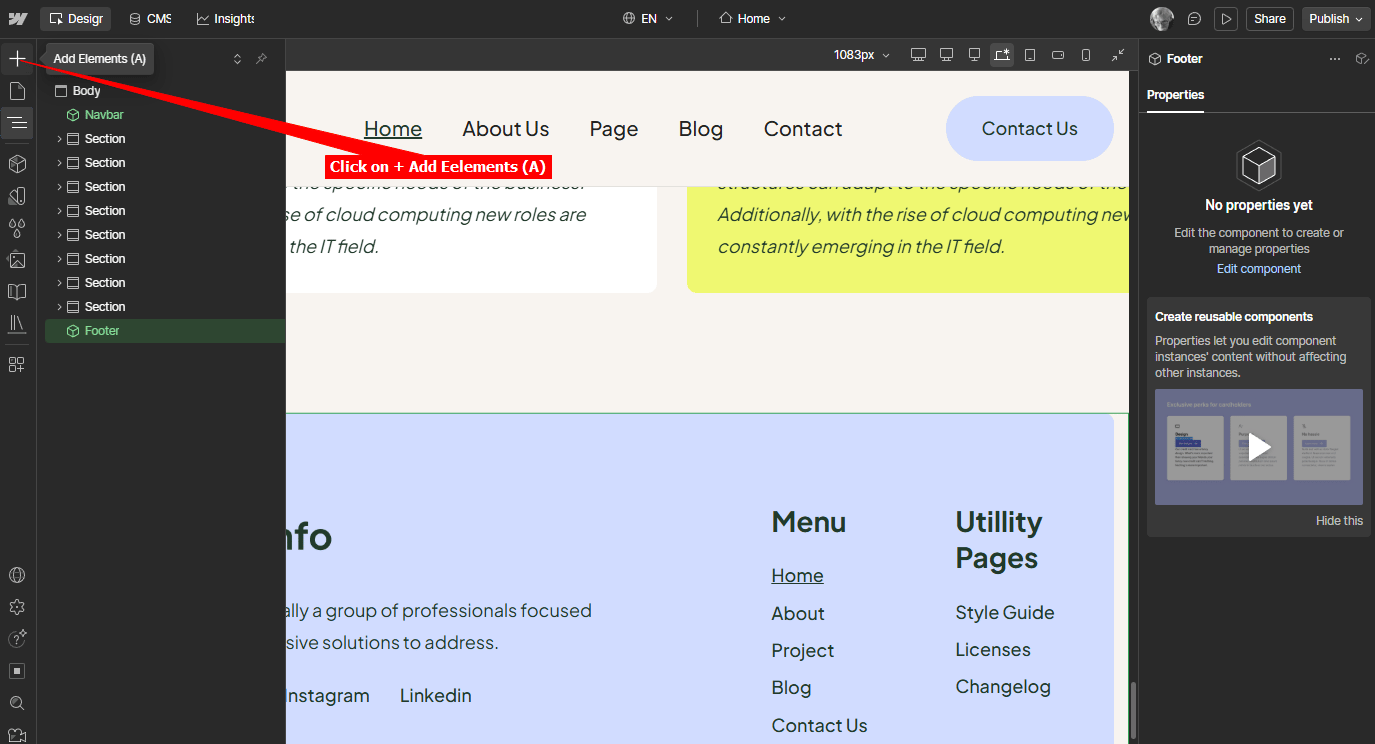This screenshot has width=1375, height=744.
Task: Expand the first Section below Navbar
Action: [59, 139]
